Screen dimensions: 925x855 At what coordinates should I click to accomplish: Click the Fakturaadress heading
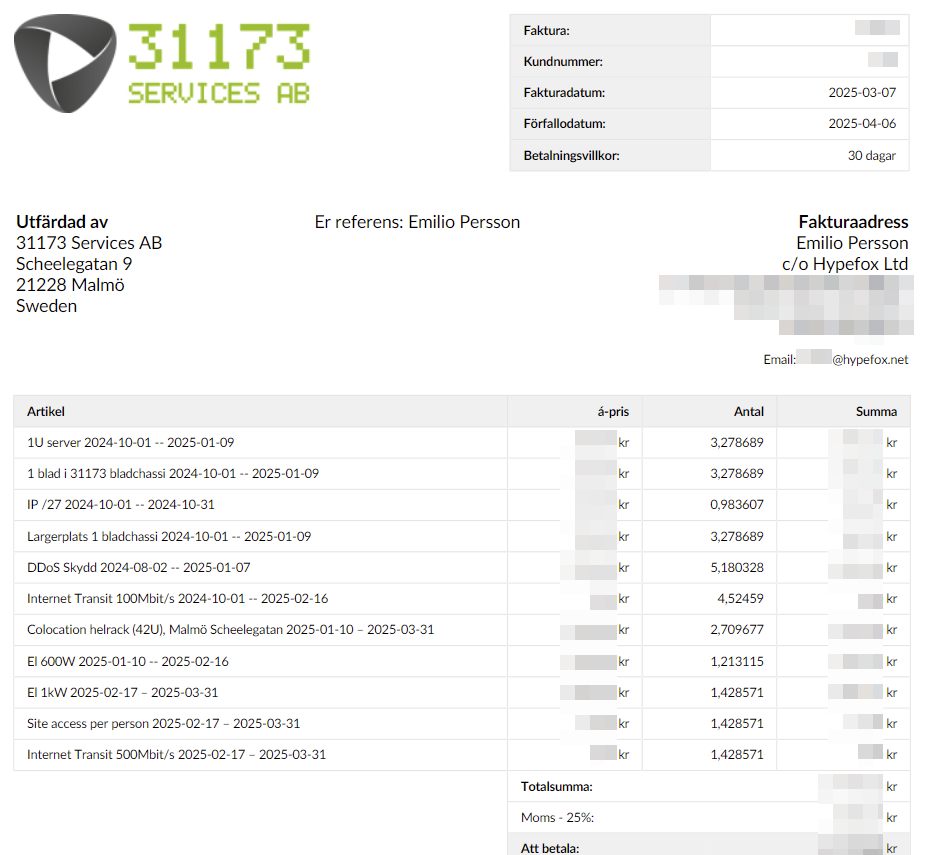pyautogui.click(x=853, y=222)
